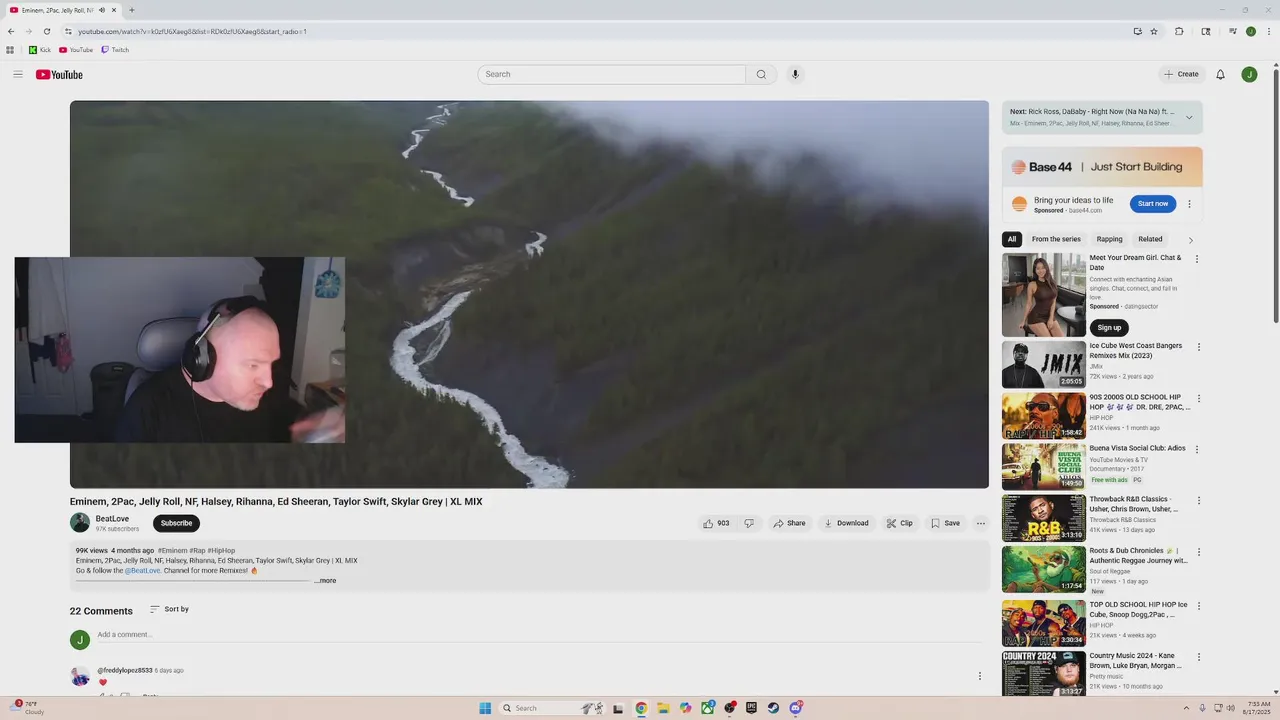
Task: Go back in the browser
Action: (x=11, y=31)
